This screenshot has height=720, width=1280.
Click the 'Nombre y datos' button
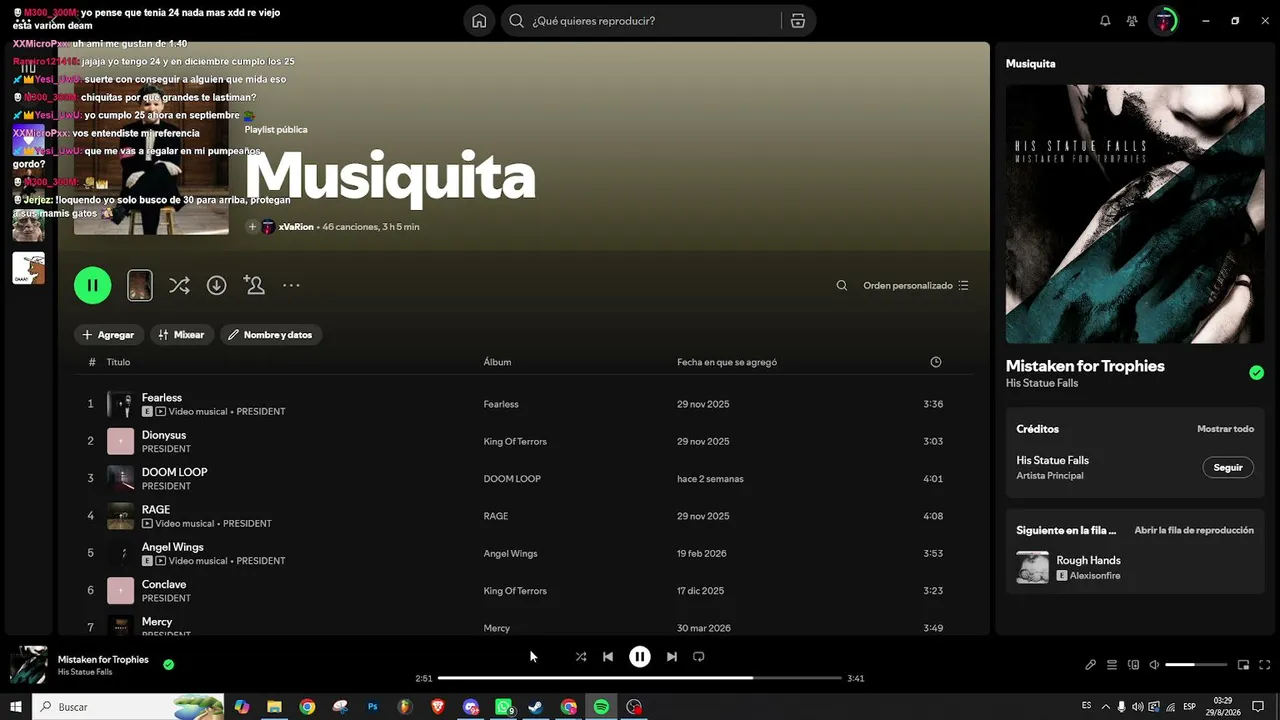point(270,335)
